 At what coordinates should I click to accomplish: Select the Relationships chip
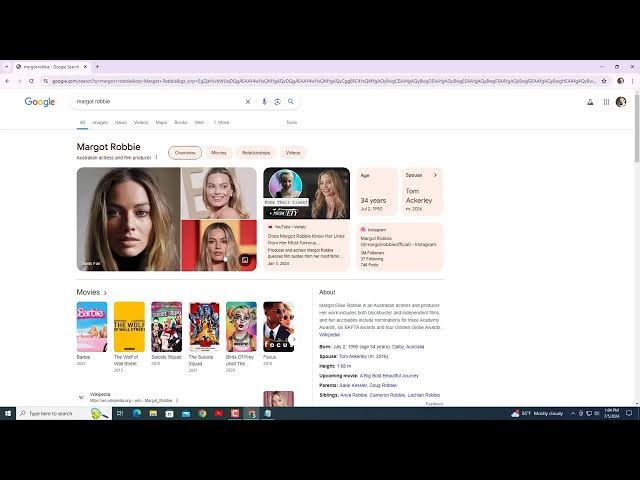coord(256,153)
